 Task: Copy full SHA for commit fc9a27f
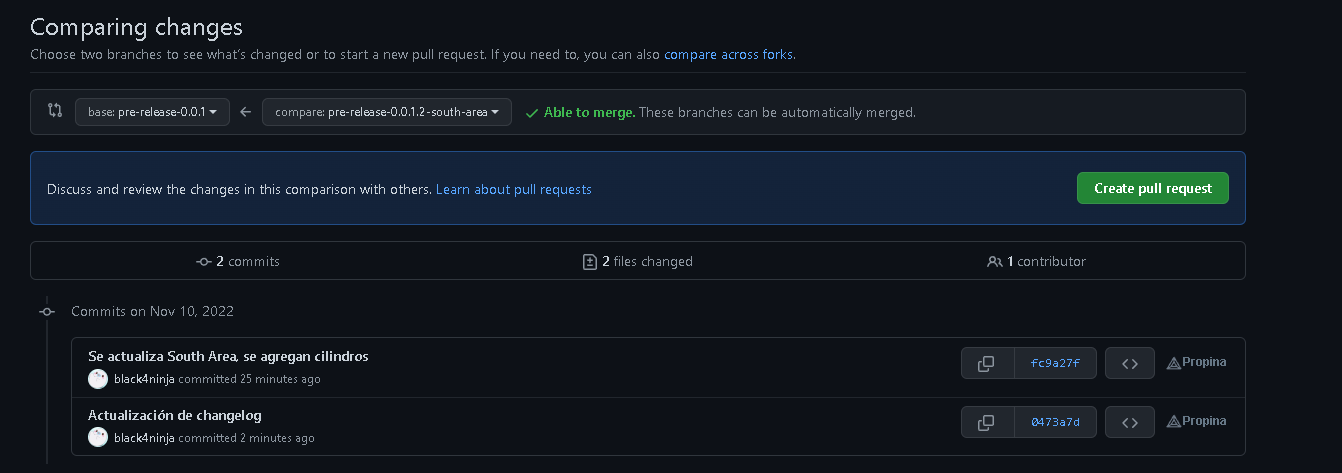986,363
